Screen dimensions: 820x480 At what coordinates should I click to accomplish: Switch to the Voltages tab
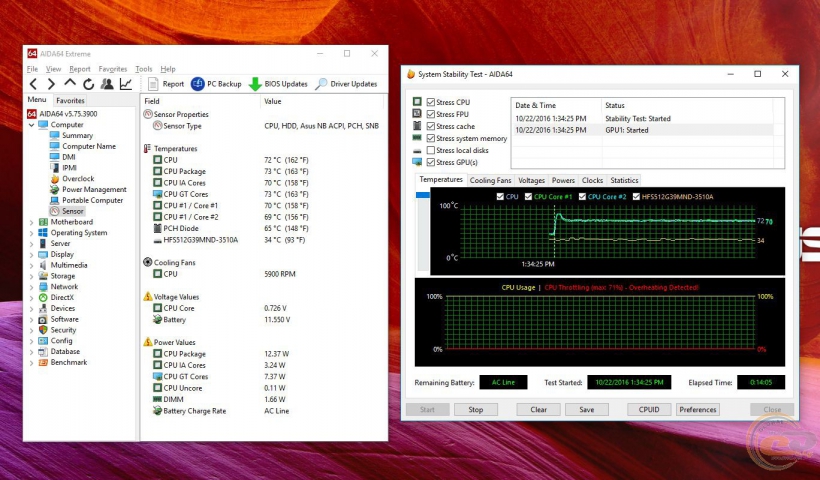coord(531,180)
